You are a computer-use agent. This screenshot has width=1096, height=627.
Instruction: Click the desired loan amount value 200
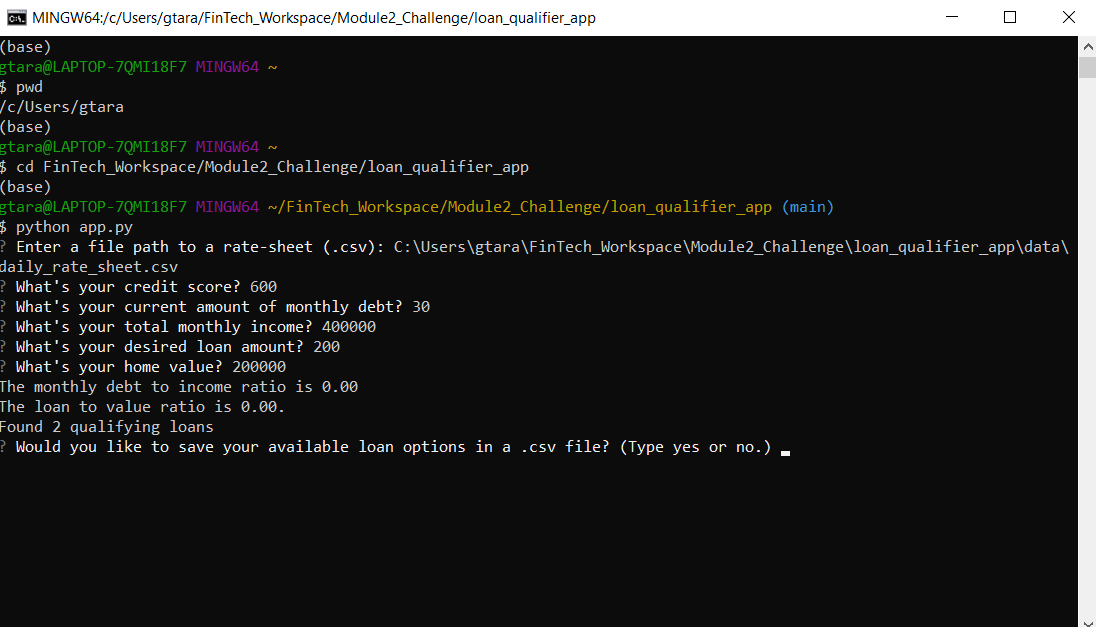[x=326, y=347]
